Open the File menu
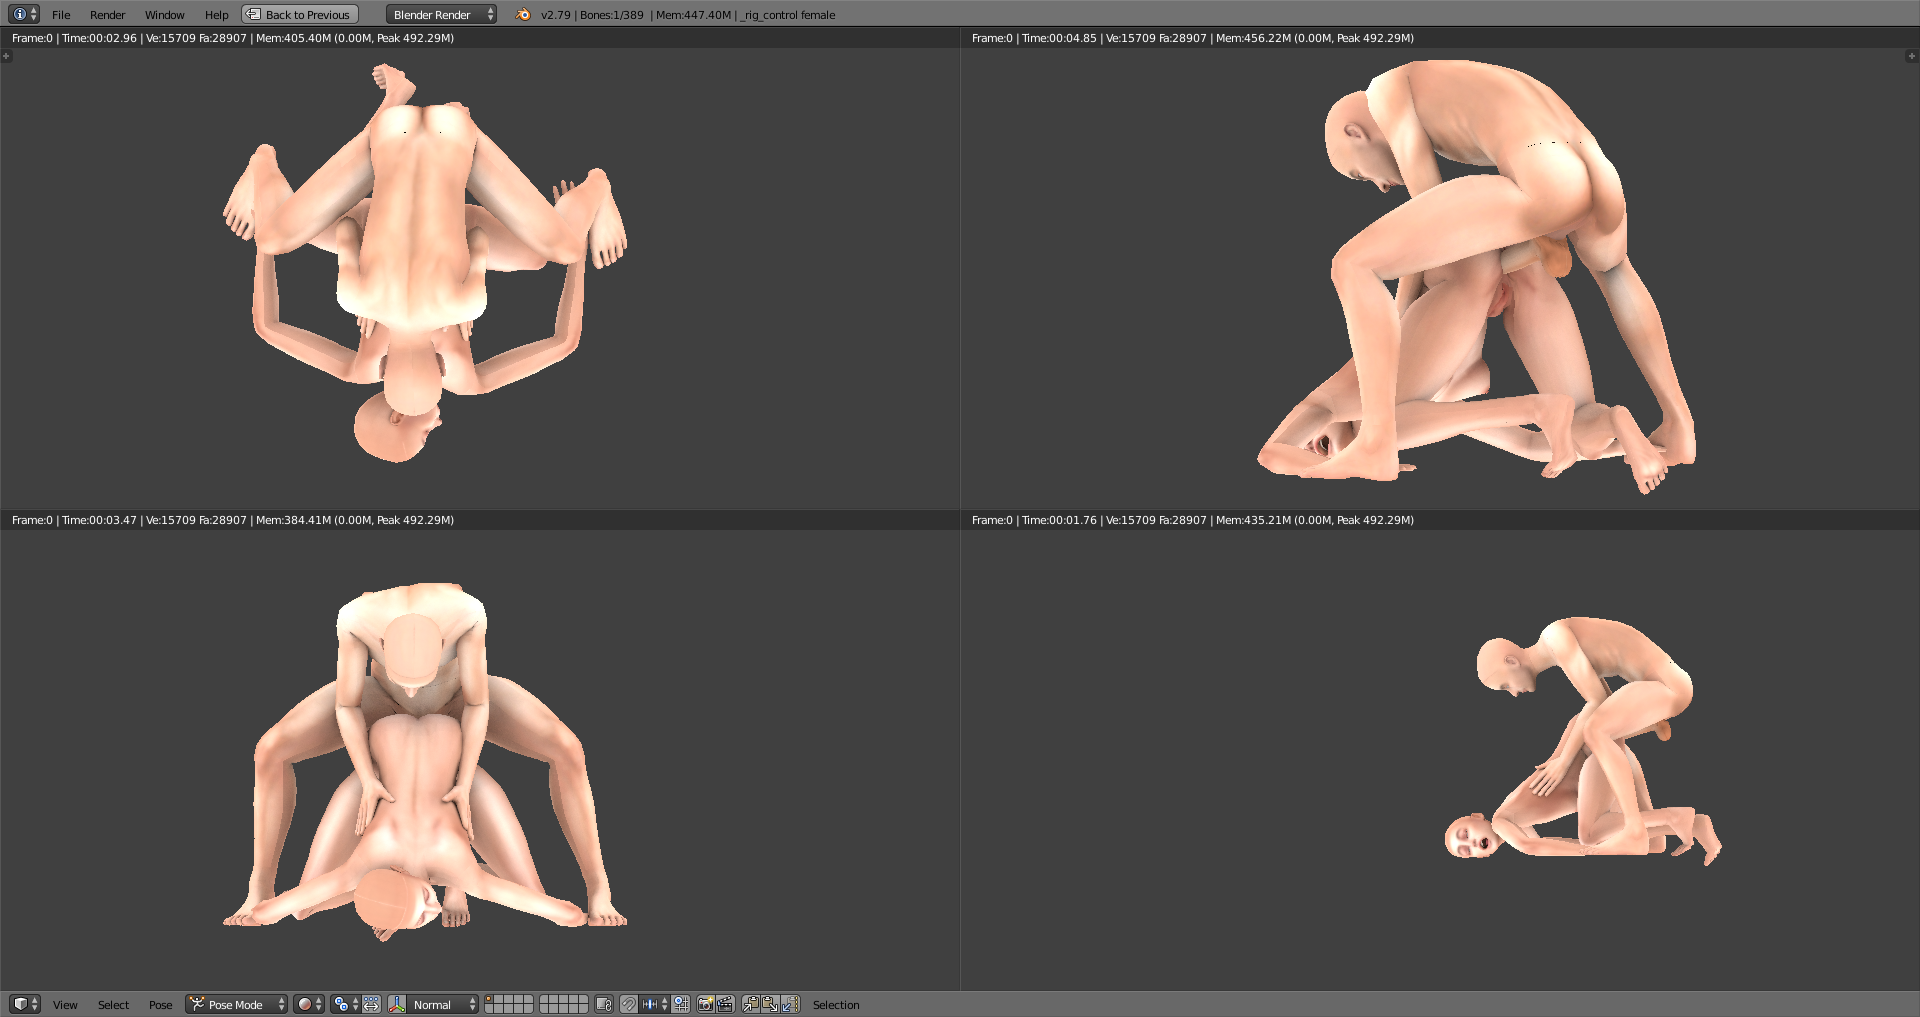1920x1017 pixels. point(61,15)
